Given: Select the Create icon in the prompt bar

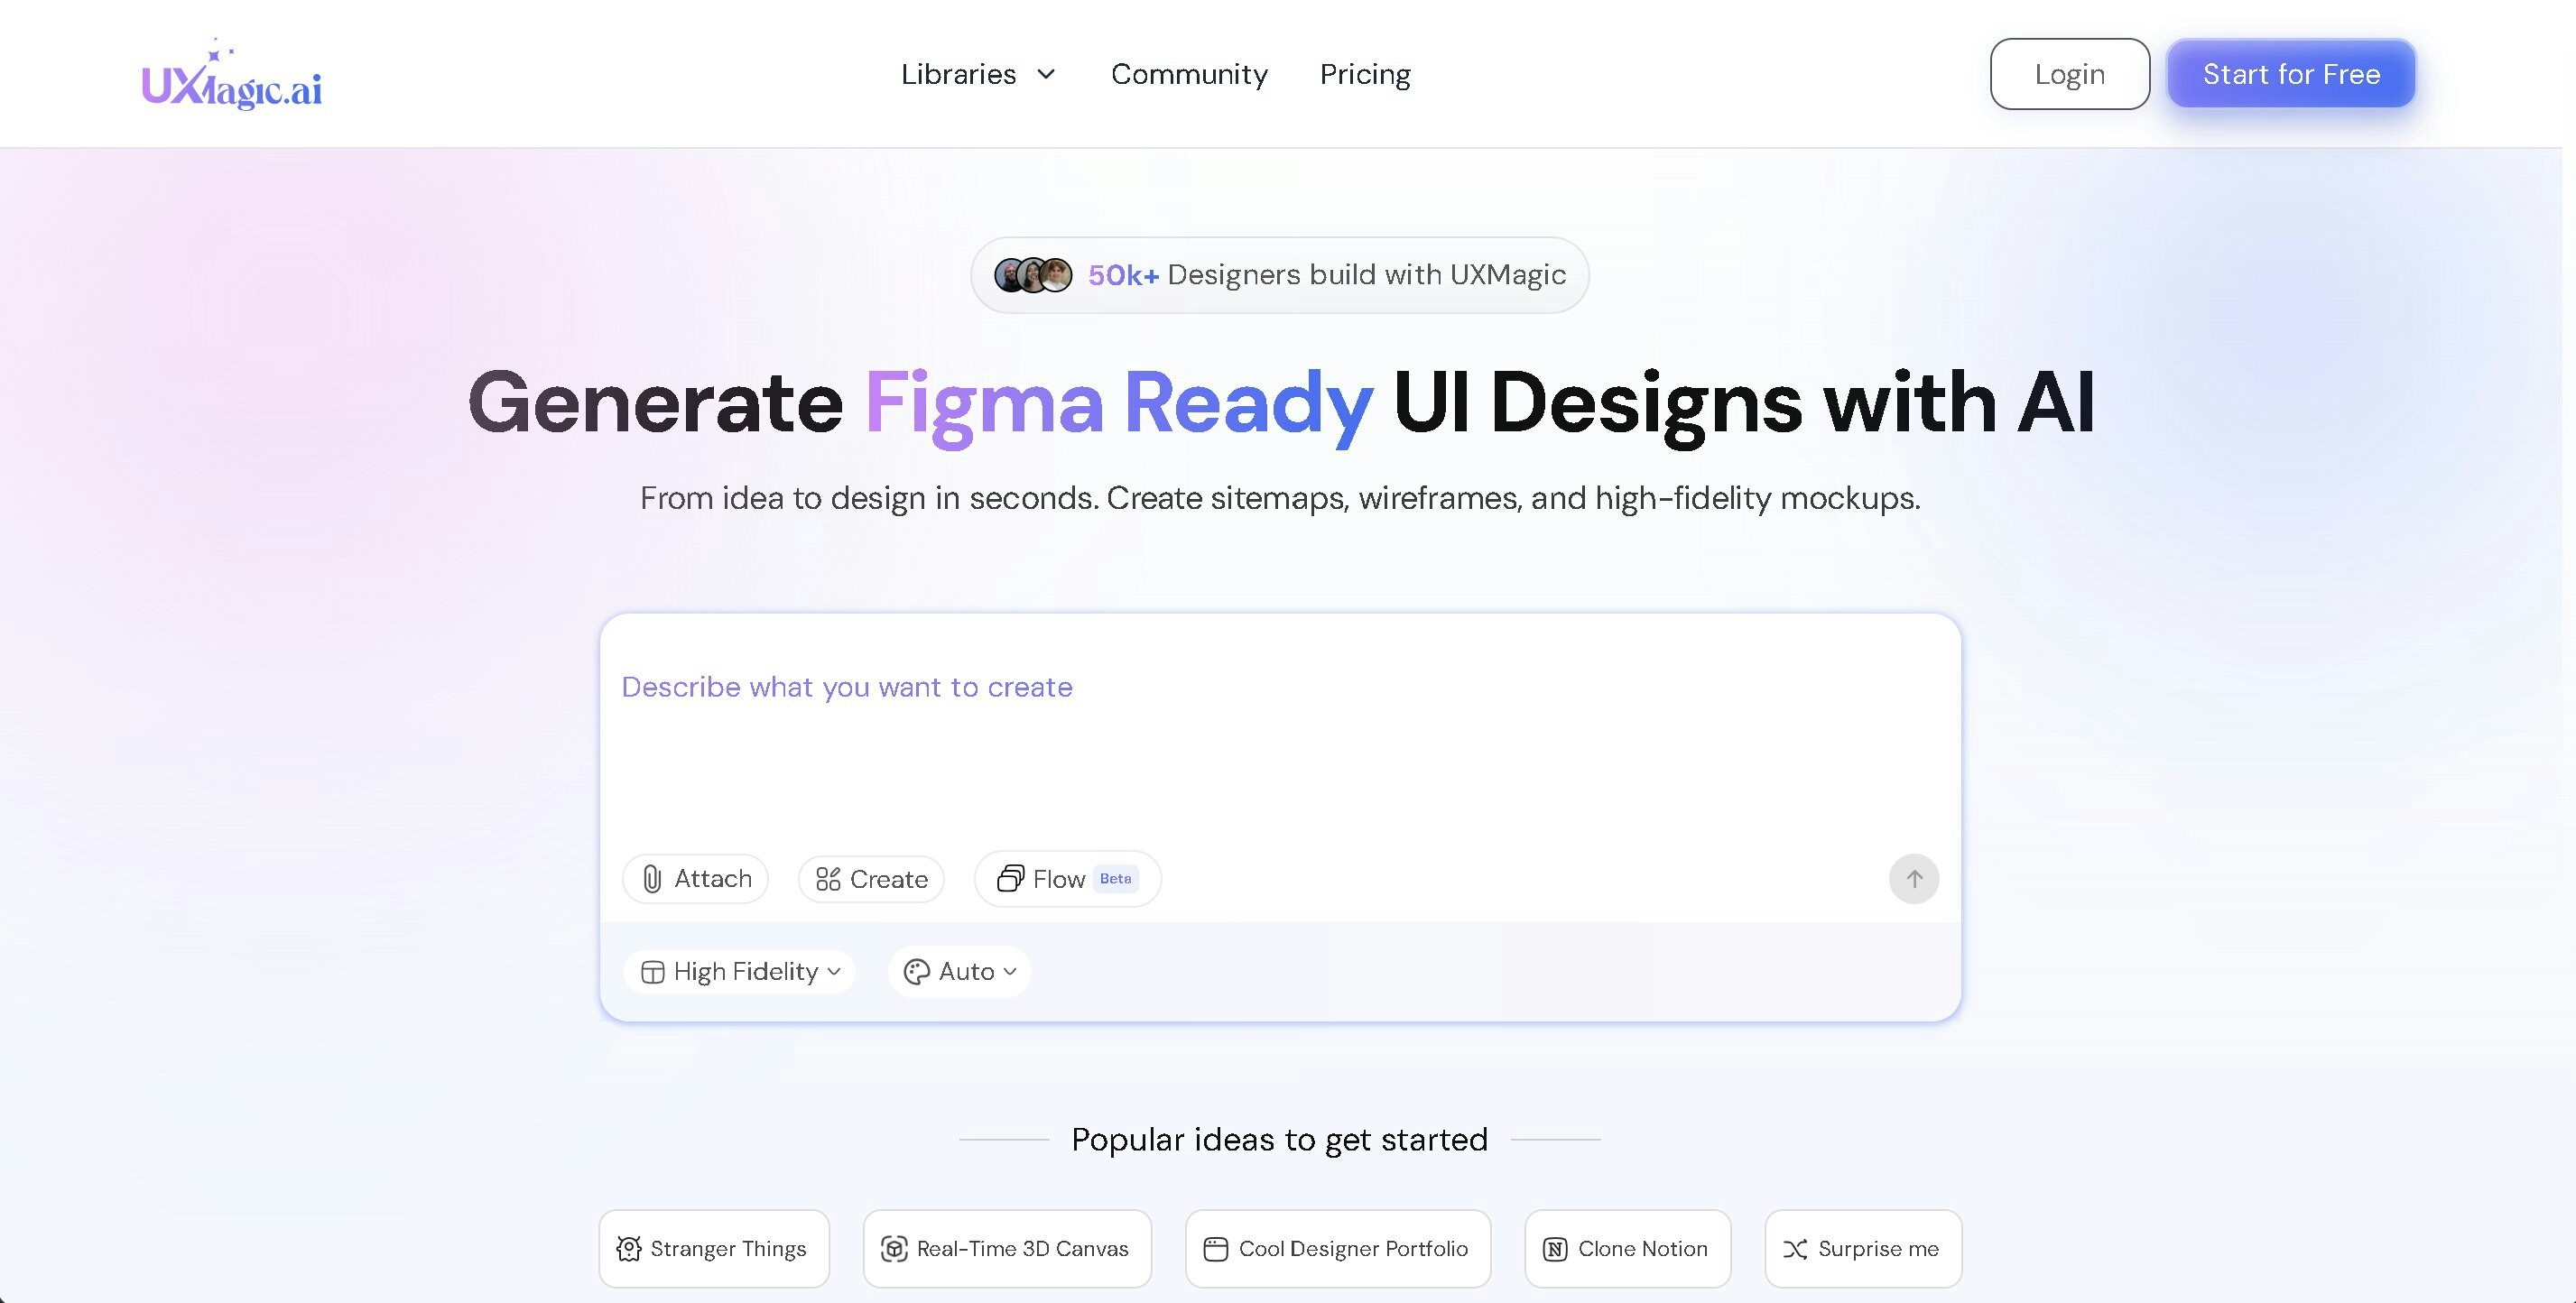Looking at the screenshot, I should (828, 879).
